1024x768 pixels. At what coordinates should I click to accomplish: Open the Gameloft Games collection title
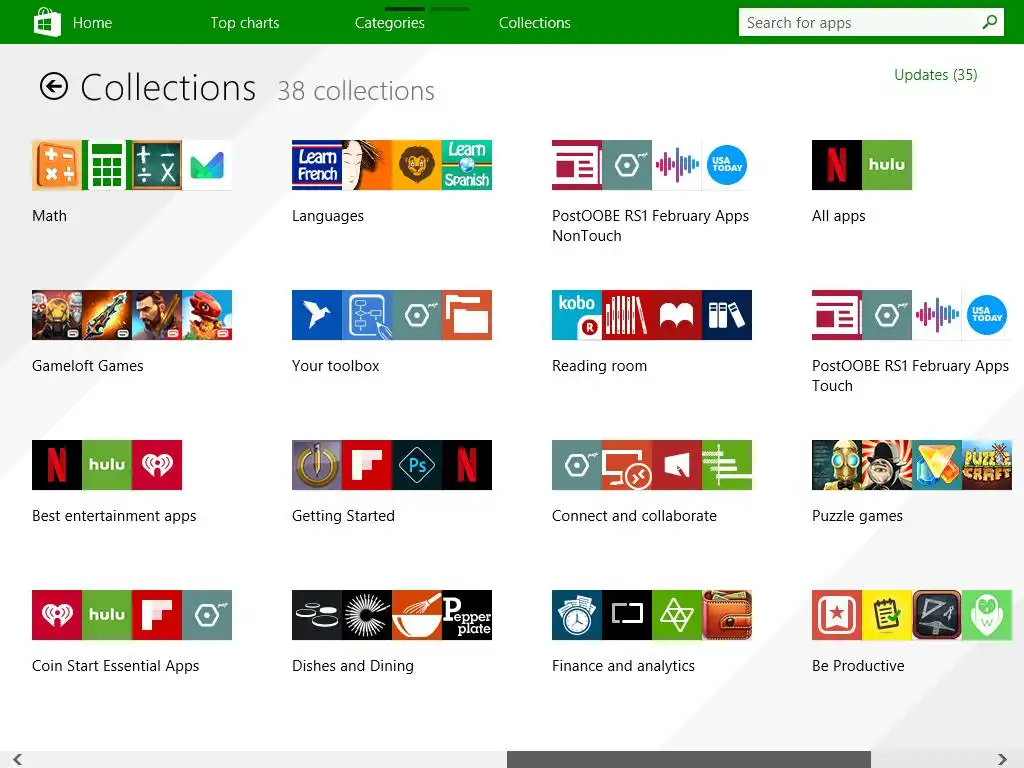point(88,366)
